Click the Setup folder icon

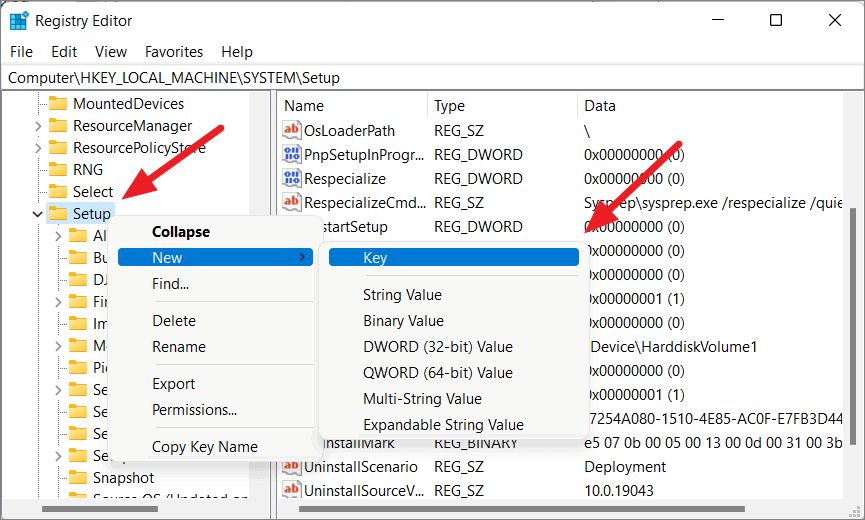tap(57, 213)
